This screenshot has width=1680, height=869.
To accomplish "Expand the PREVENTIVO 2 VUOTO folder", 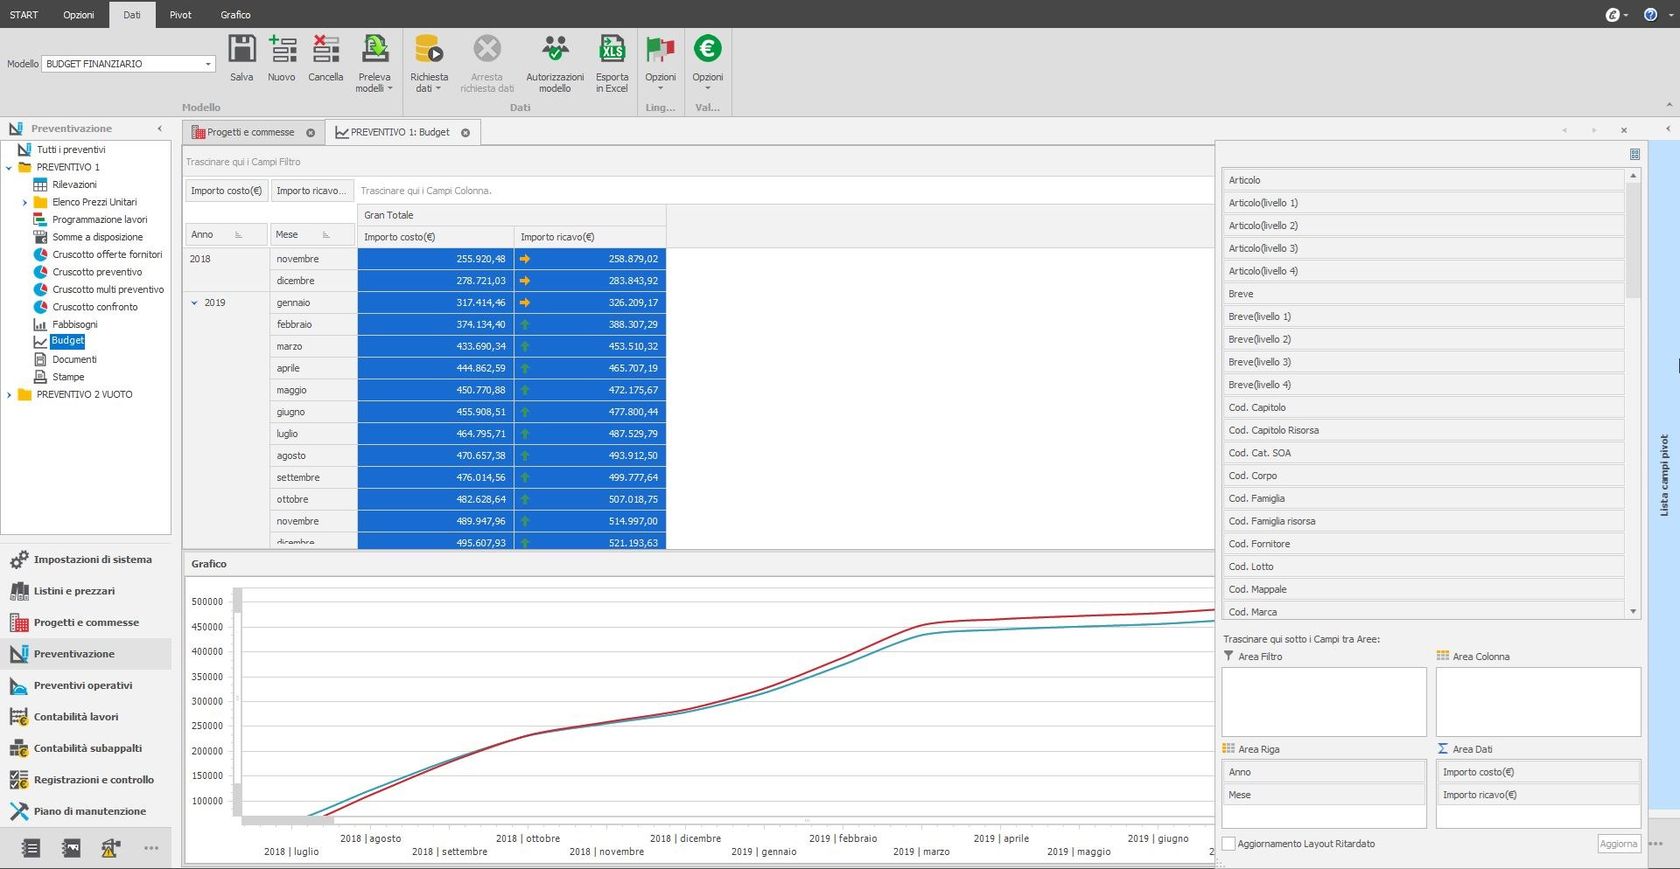I will tap(10, 395).
